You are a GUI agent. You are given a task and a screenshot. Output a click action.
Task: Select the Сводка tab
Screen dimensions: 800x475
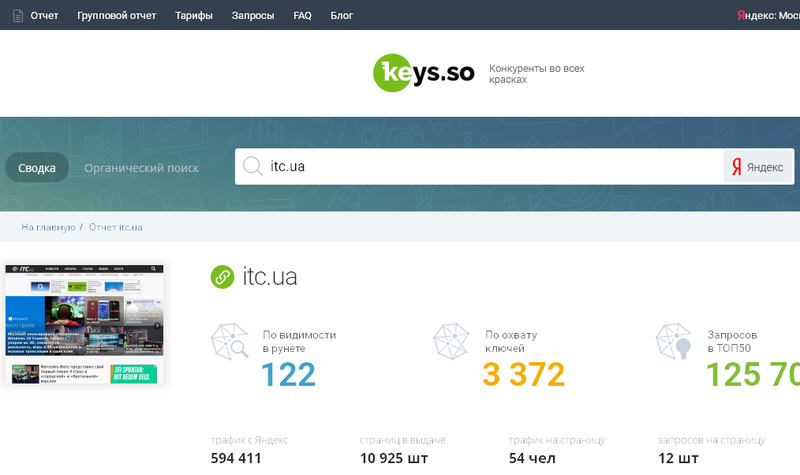click(37, 167)
